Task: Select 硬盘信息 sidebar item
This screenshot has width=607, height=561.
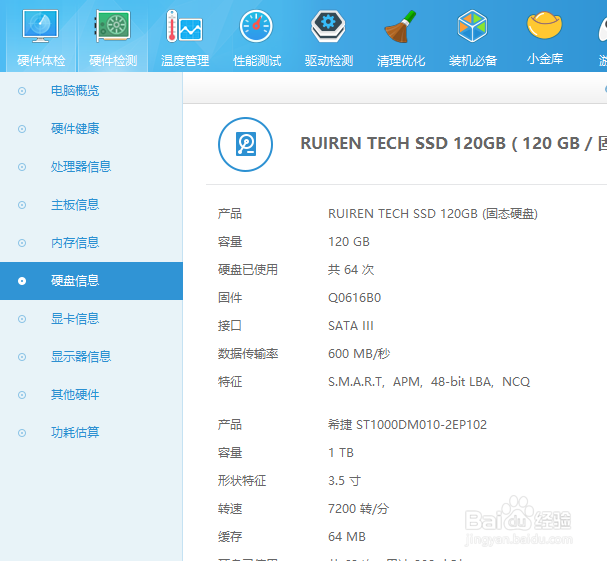Action: pos(91,281)
